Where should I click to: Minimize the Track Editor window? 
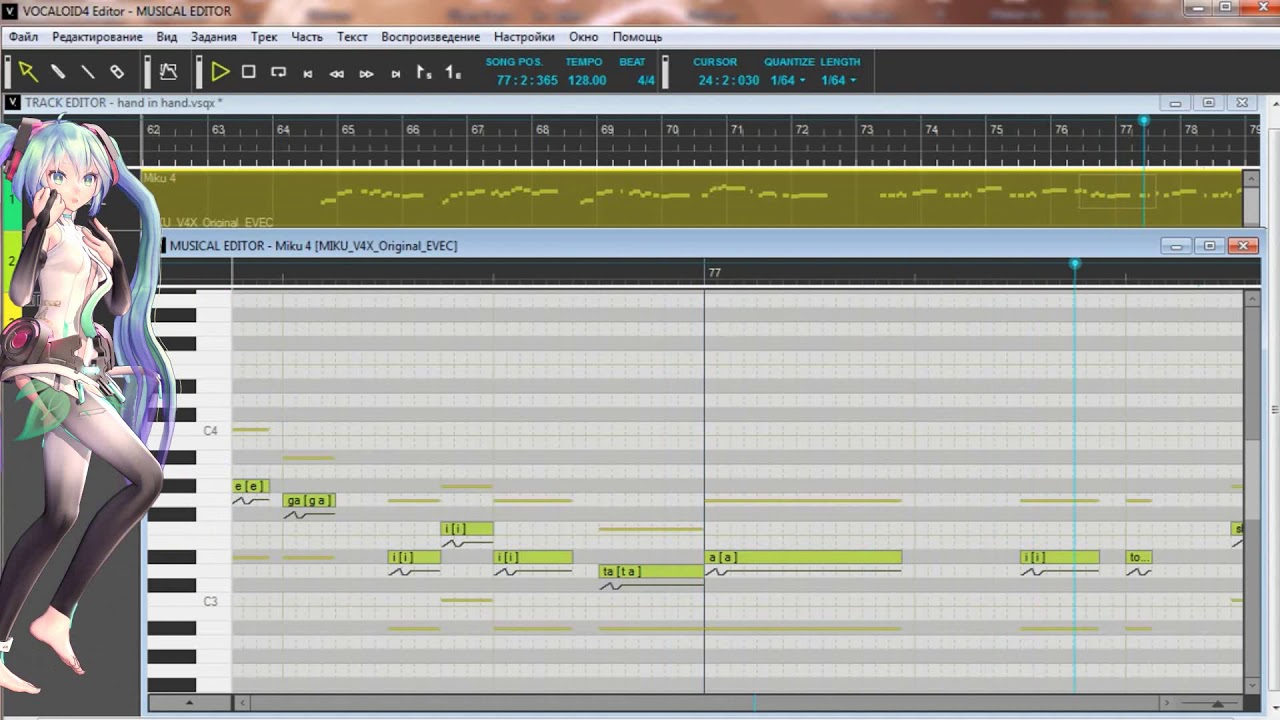pyautogui.click(x=1175, y=102)
